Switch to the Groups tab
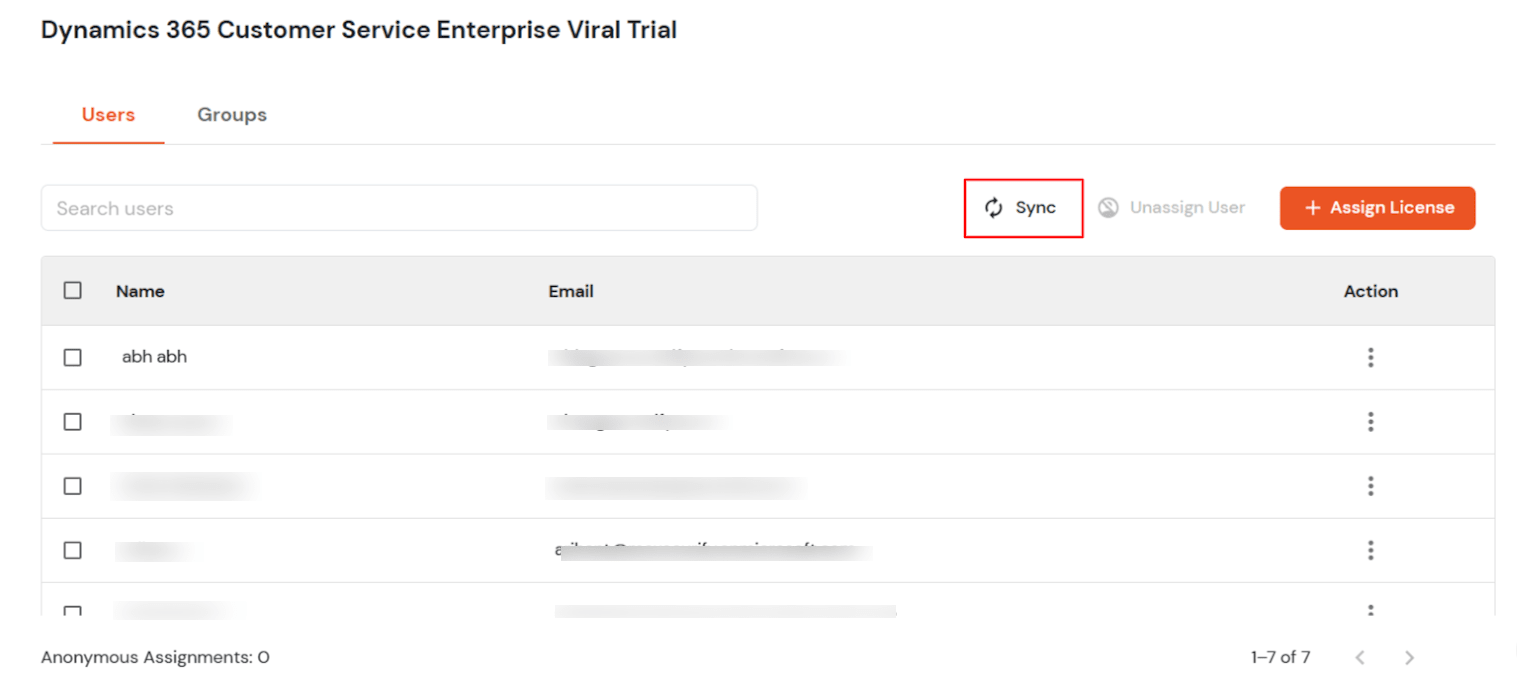Screen dimensions: 1517x678 coord(231,114)
